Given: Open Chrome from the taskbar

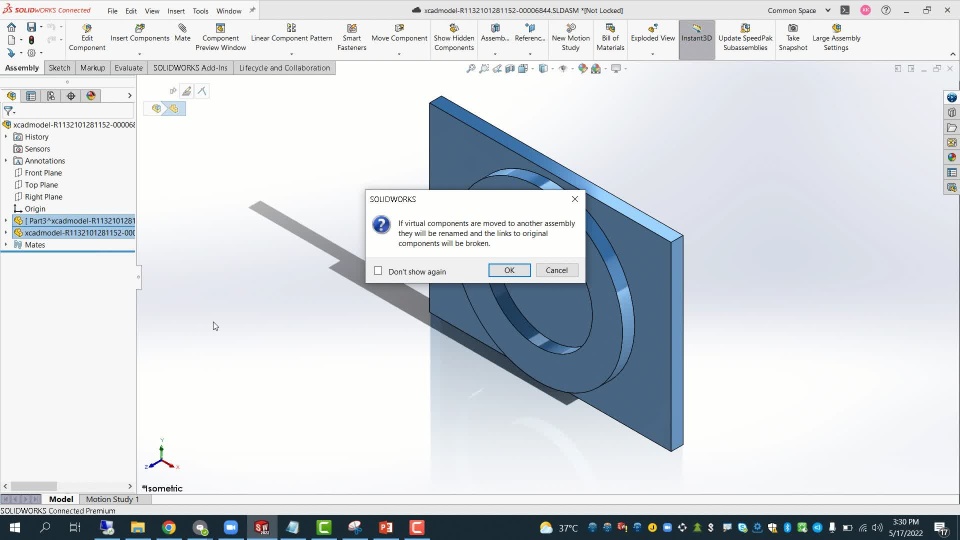Looking at the screenshot, I should click(169, 527).
